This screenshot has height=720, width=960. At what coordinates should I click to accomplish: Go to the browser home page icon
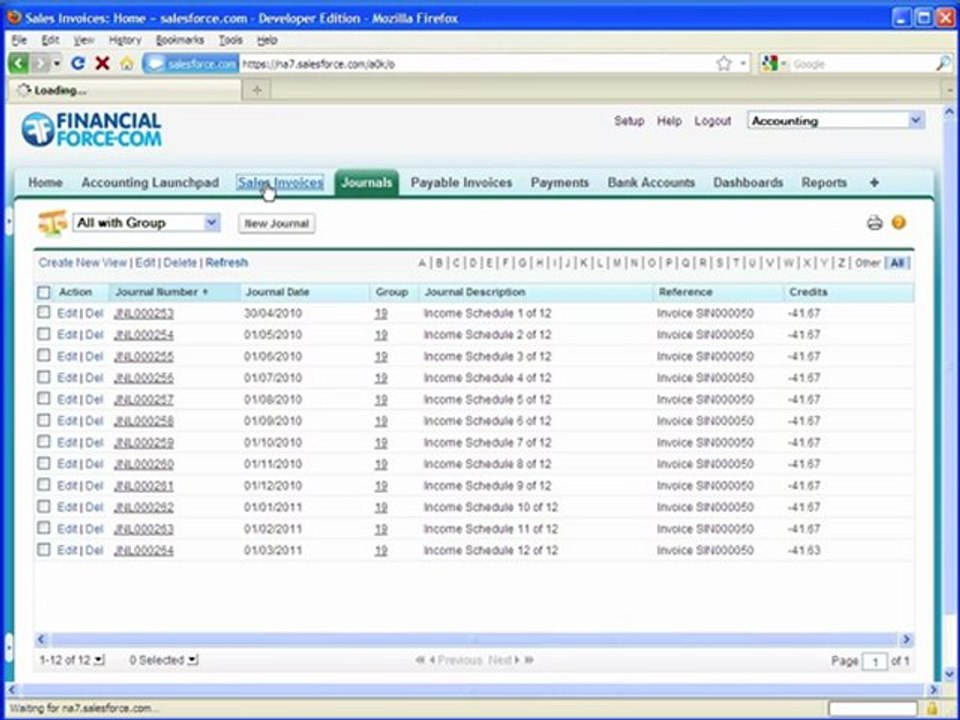tap(127, 63)
